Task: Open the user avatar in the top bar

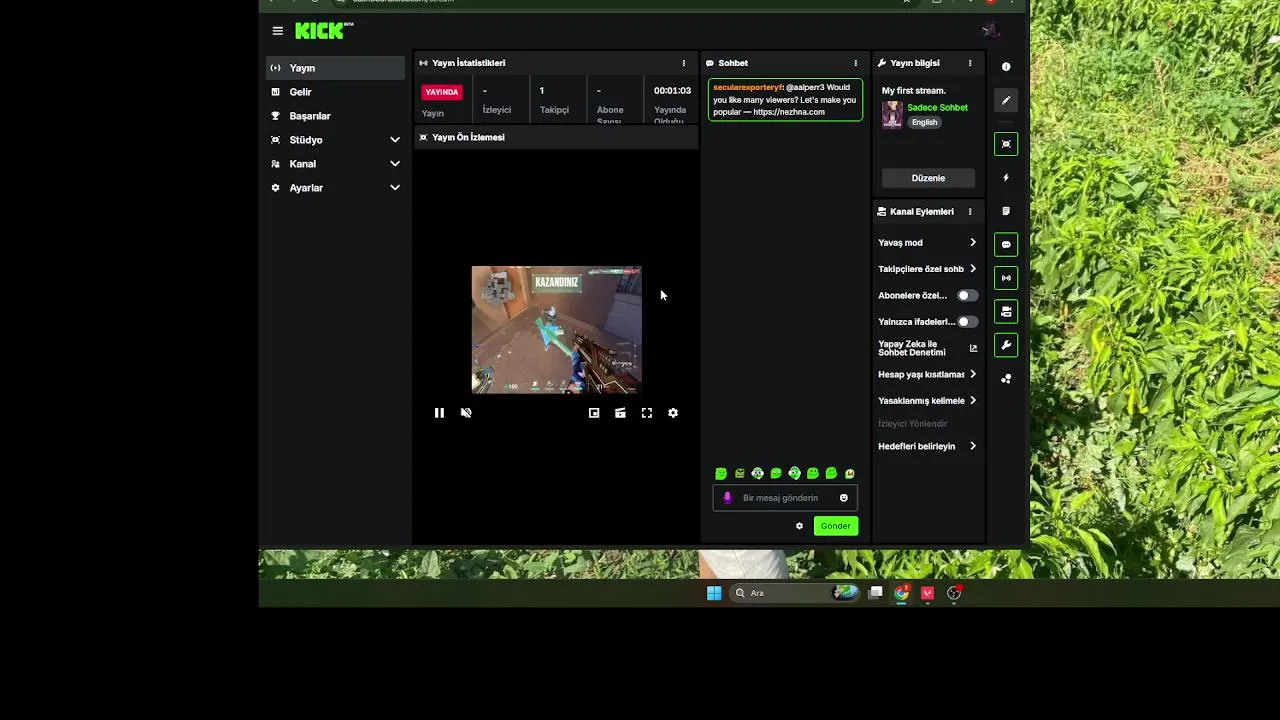Action: (990, 31)
